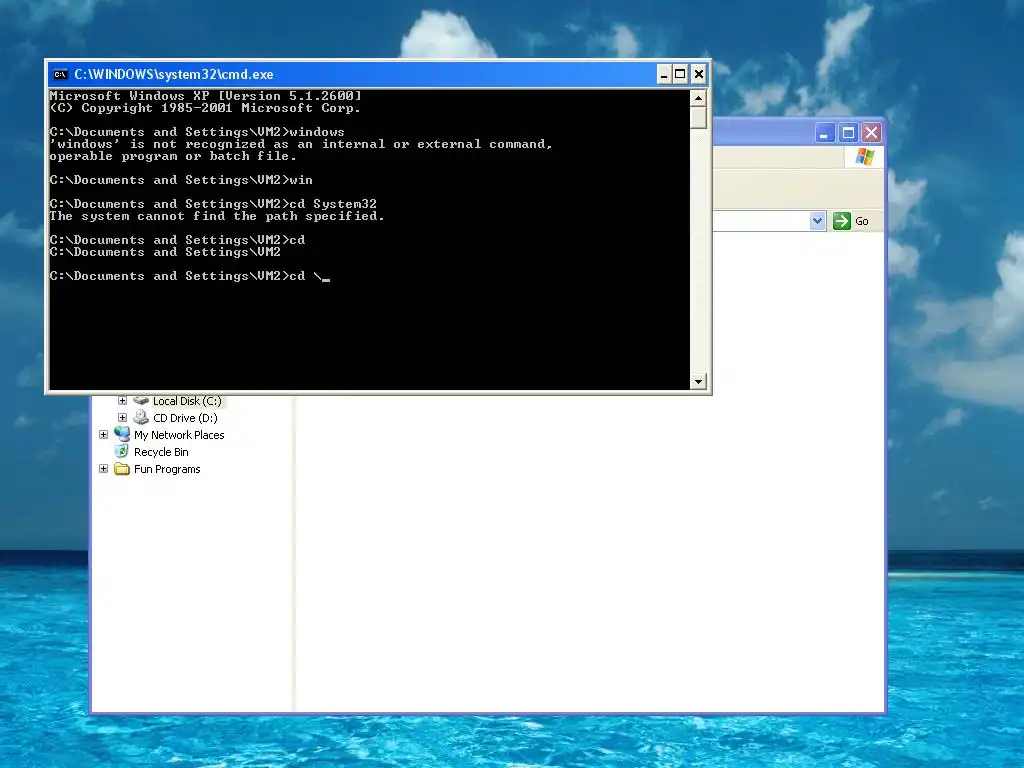Click the CD Drive disc icon
The width and height of the screenshot is (1024, 768).
coord(140,417)
